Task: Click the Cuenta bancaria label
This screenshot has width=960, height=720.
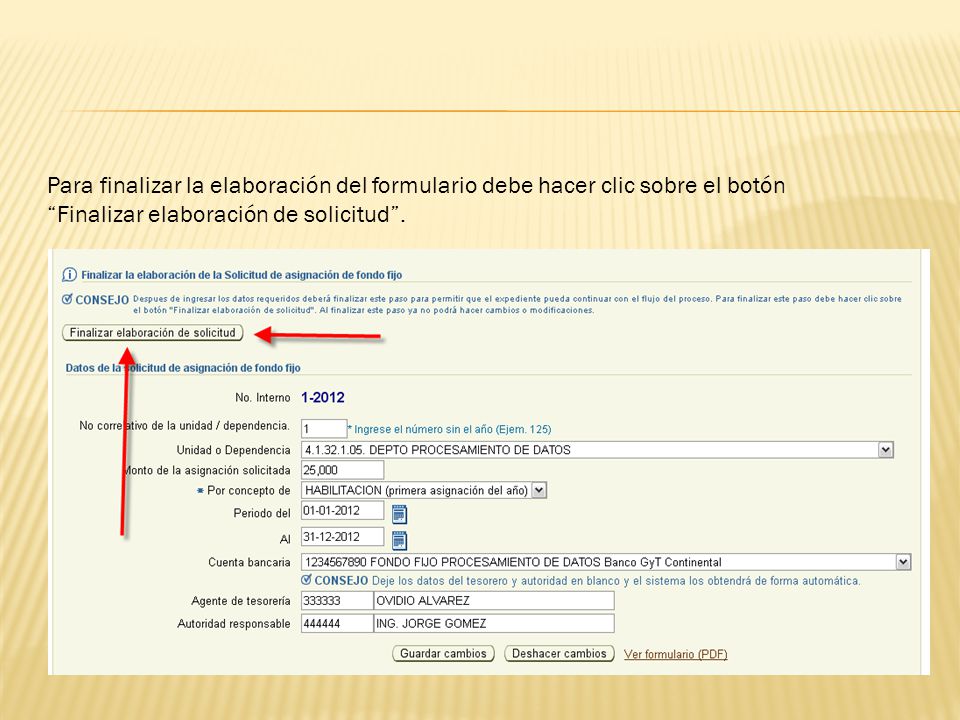Action: pos(249,562)
